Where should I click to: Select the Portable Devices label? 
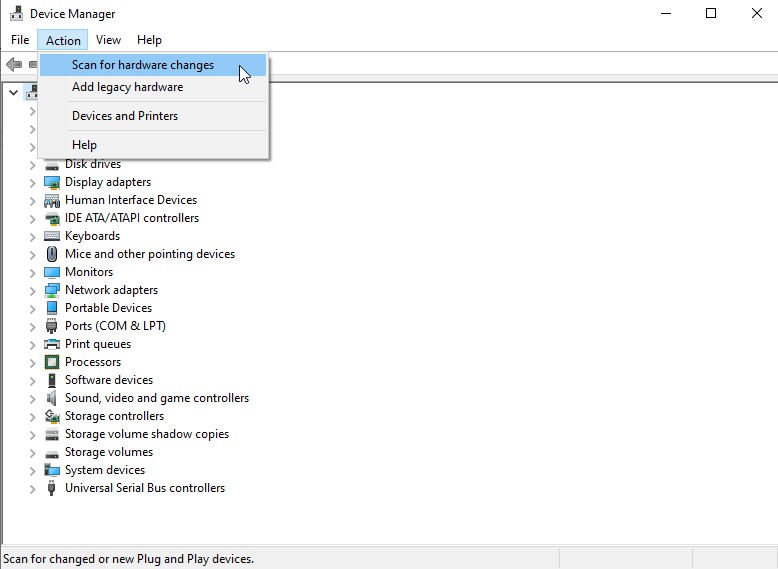108,308
